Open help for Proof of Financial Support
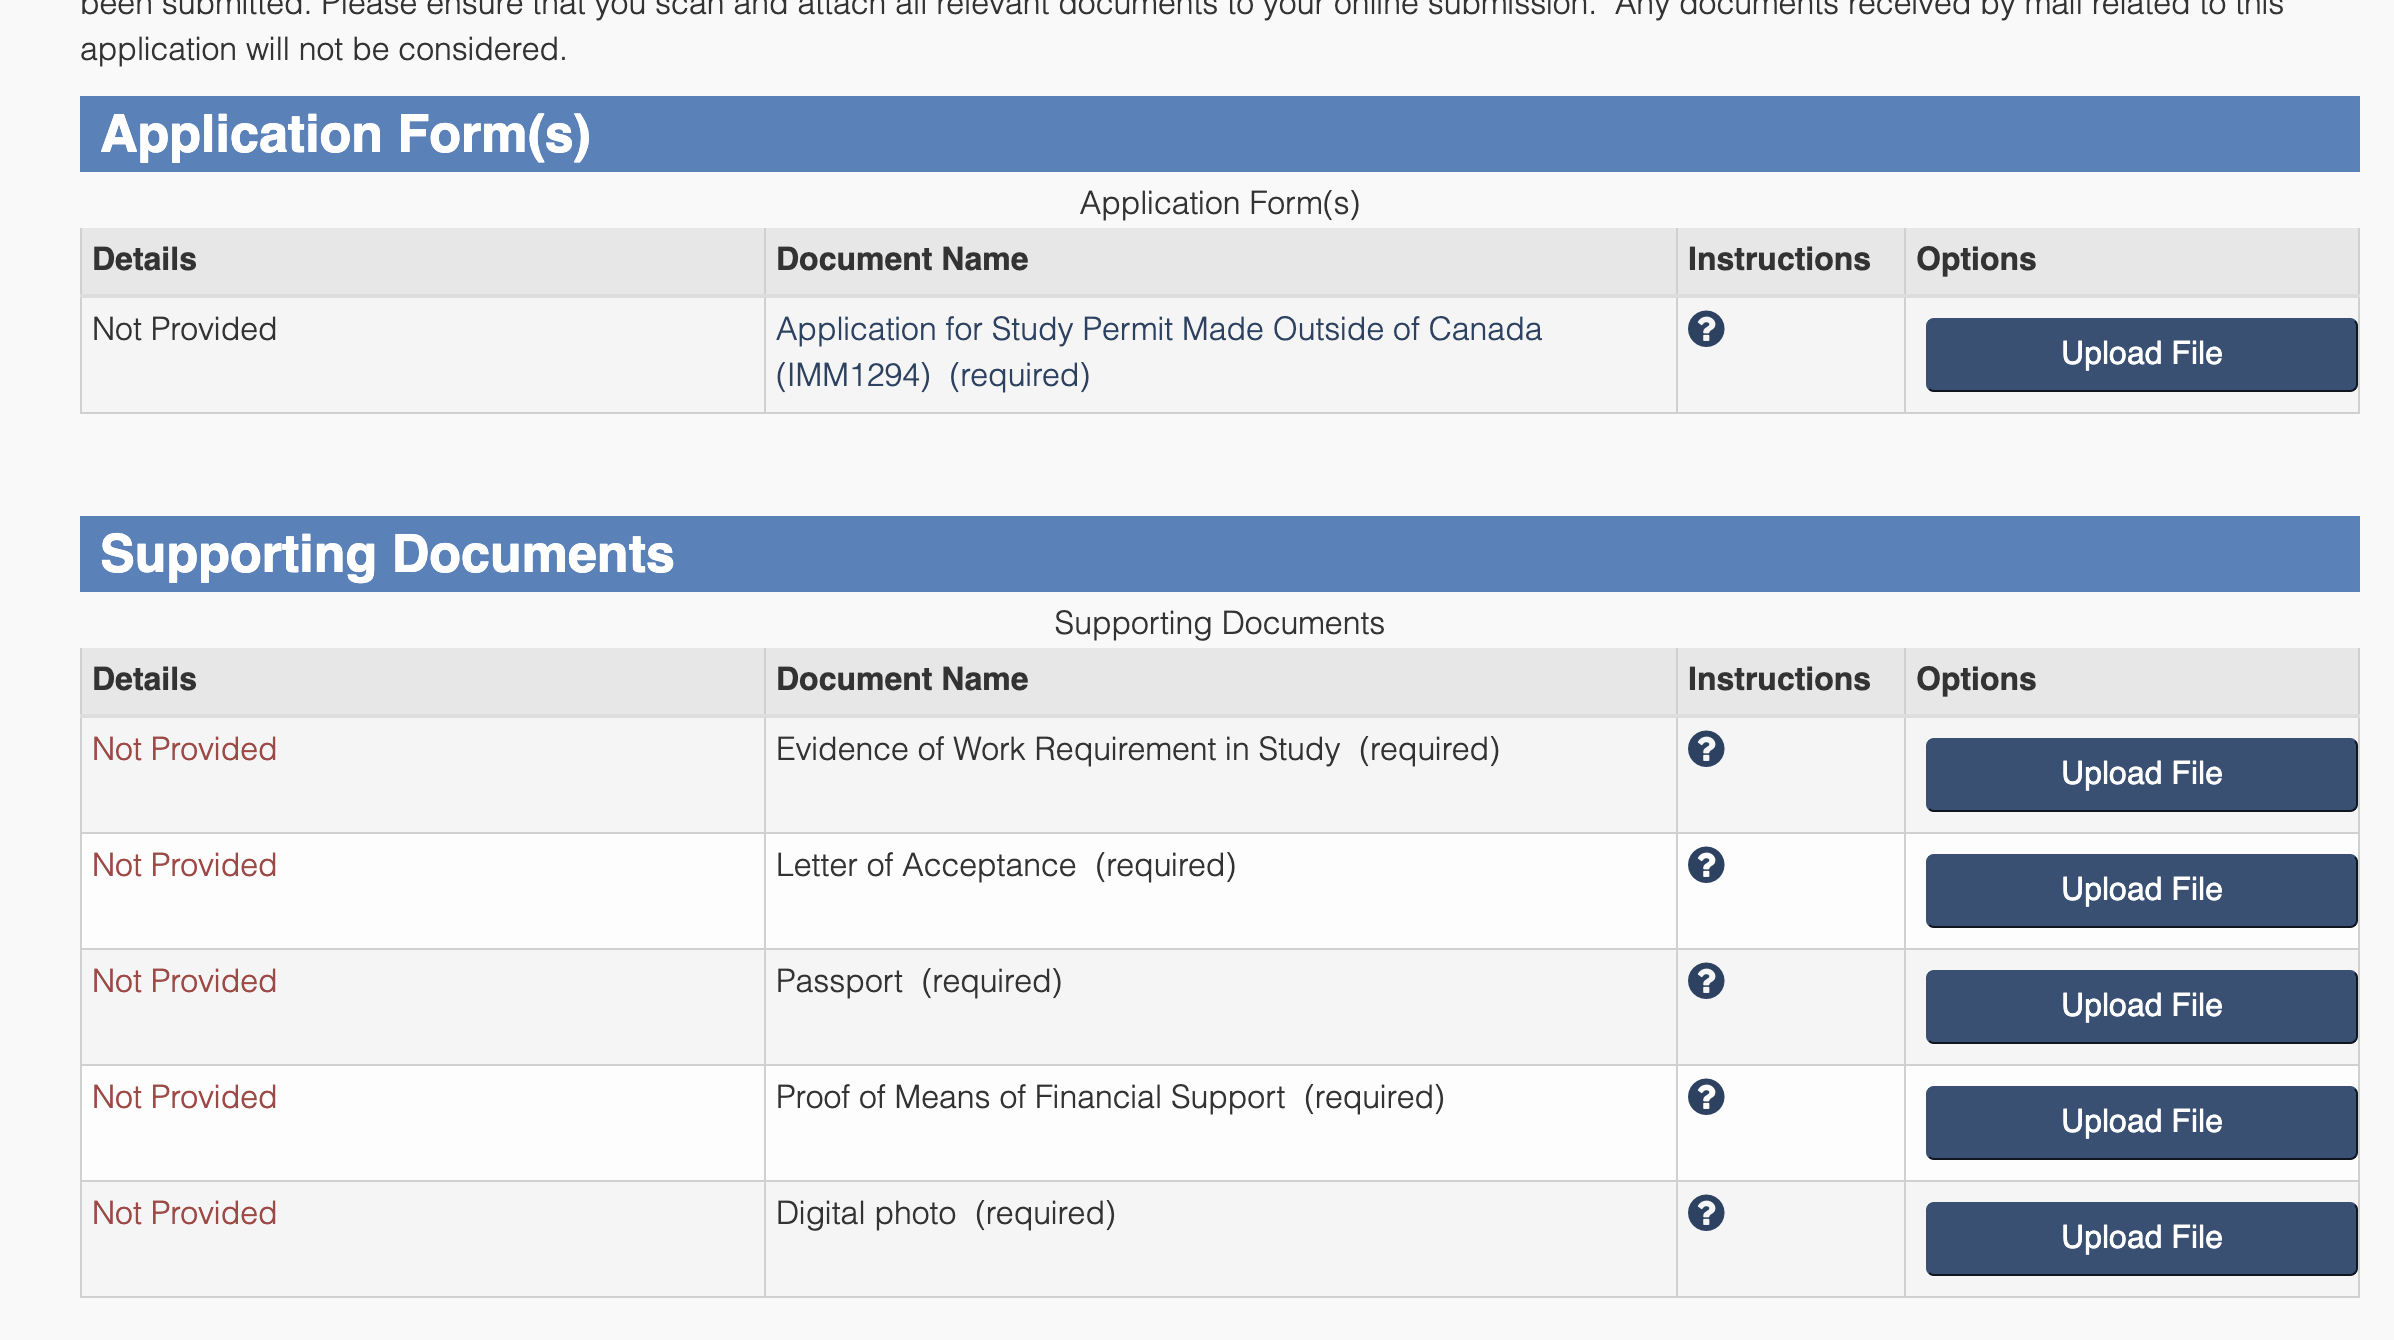This screenshot has height=1340, width=2394. 1706,1097
